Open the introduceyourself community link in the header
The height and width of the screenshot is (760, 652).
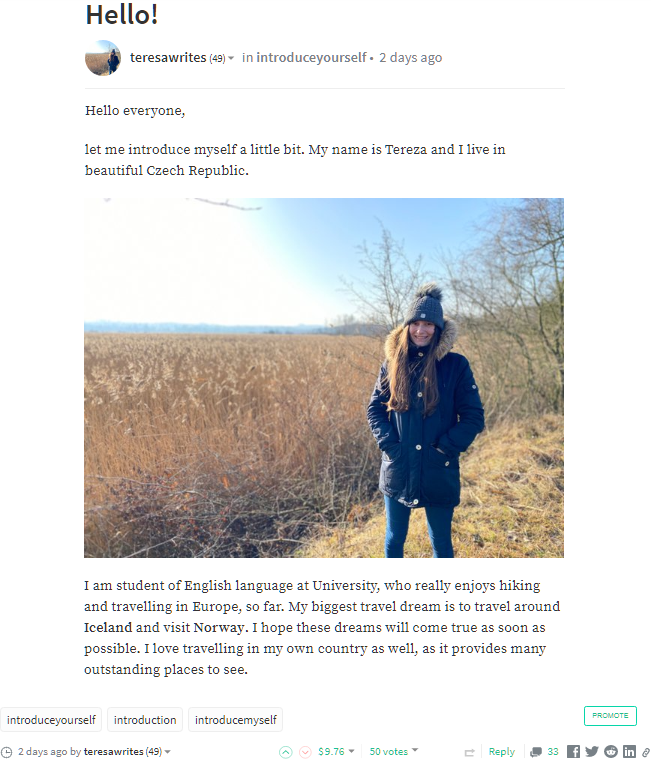pyautogui.click(x=311, y=58)
